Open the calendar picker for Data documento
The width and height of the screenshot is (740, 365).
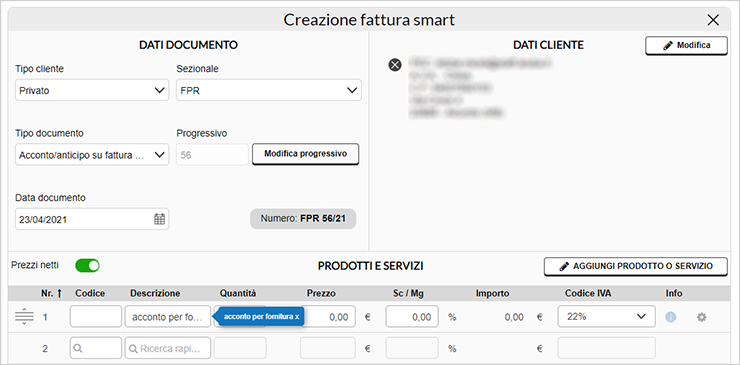tap(160, 219)
